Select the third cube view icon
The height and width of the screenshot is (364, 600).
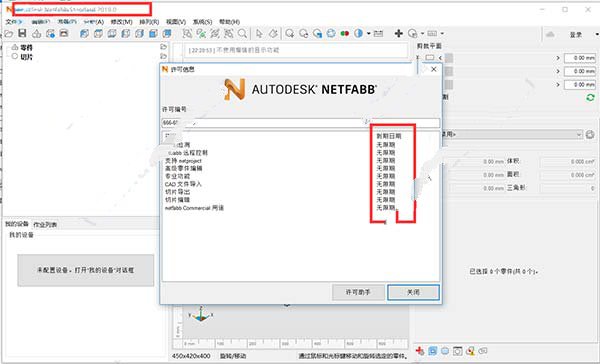pos(112,34)
